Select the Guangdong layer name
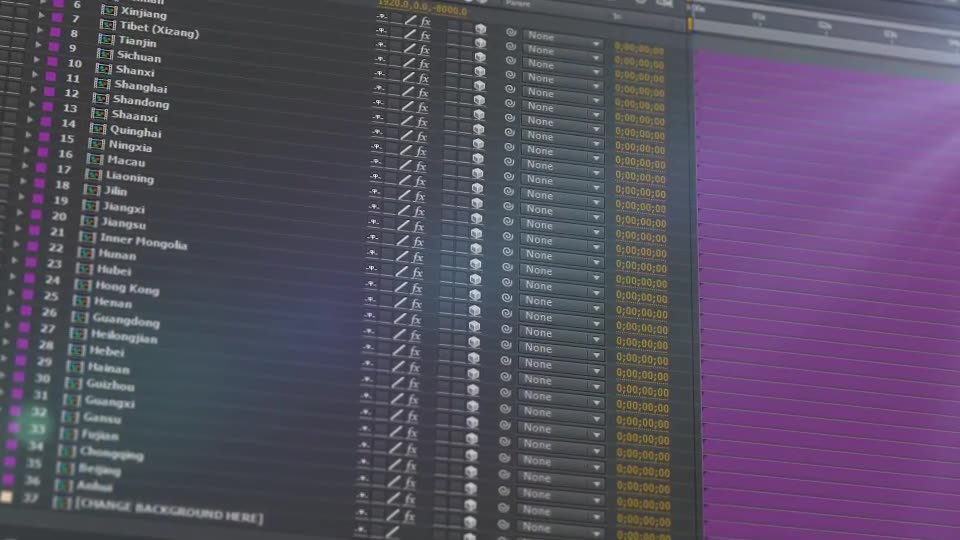 pyautogui.click(x=126, y=320)
